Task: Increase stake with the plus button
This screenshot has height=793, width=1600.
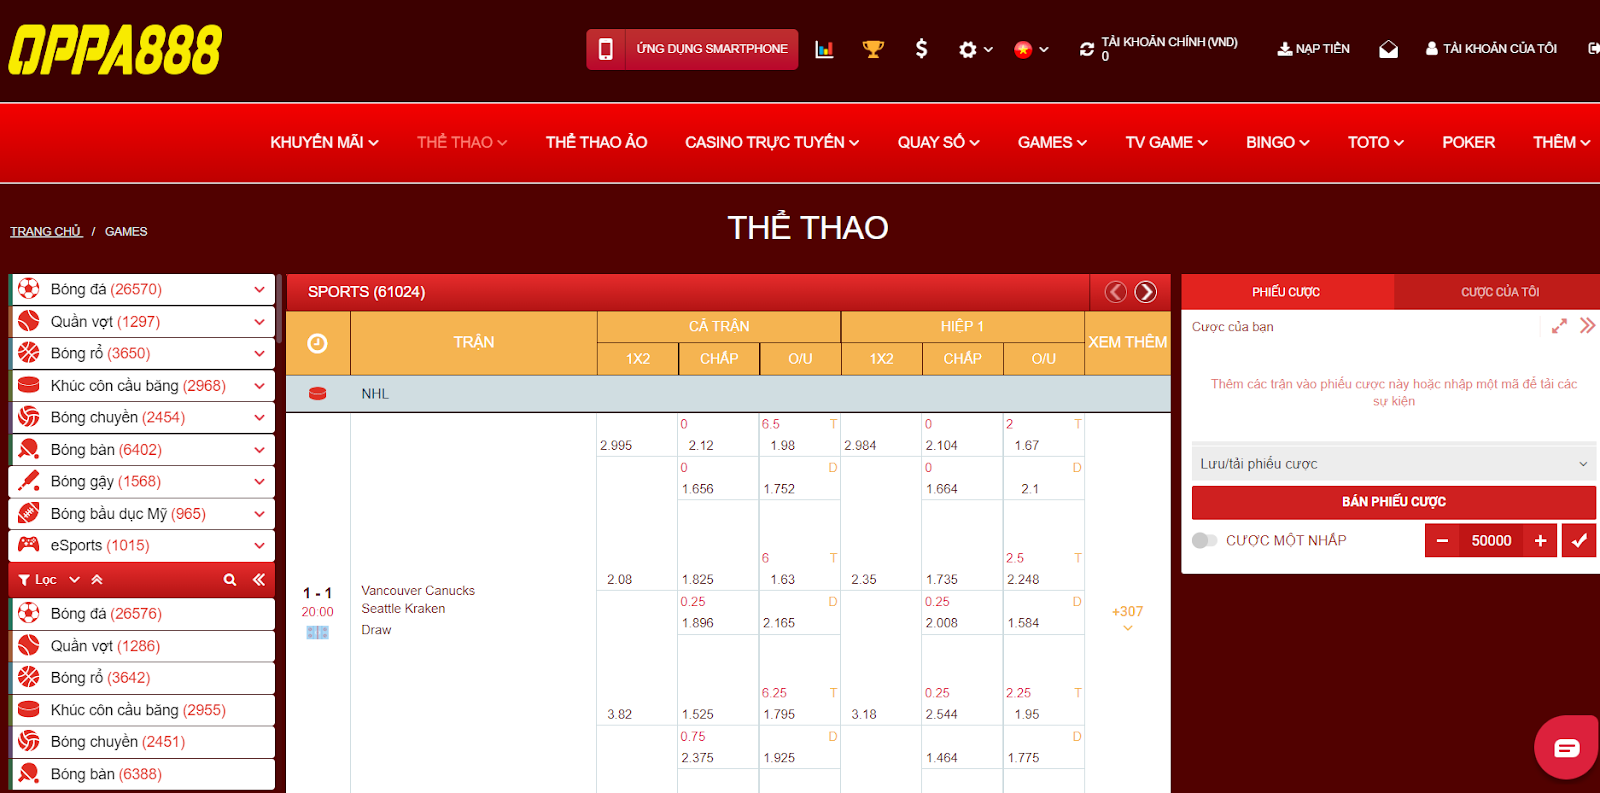Action: pyautogui.click(x=1540, y=541)
